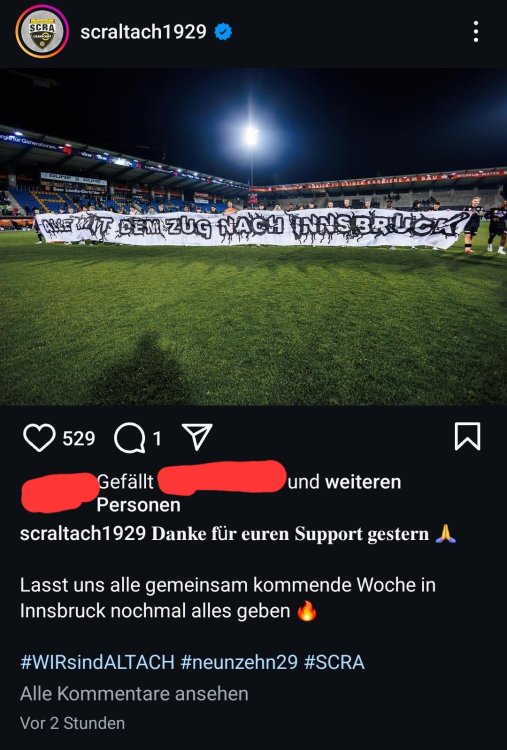Tap scraltach1929 username in the caption
The height and width of the screenshot is (750, 507).
(83, 534)
